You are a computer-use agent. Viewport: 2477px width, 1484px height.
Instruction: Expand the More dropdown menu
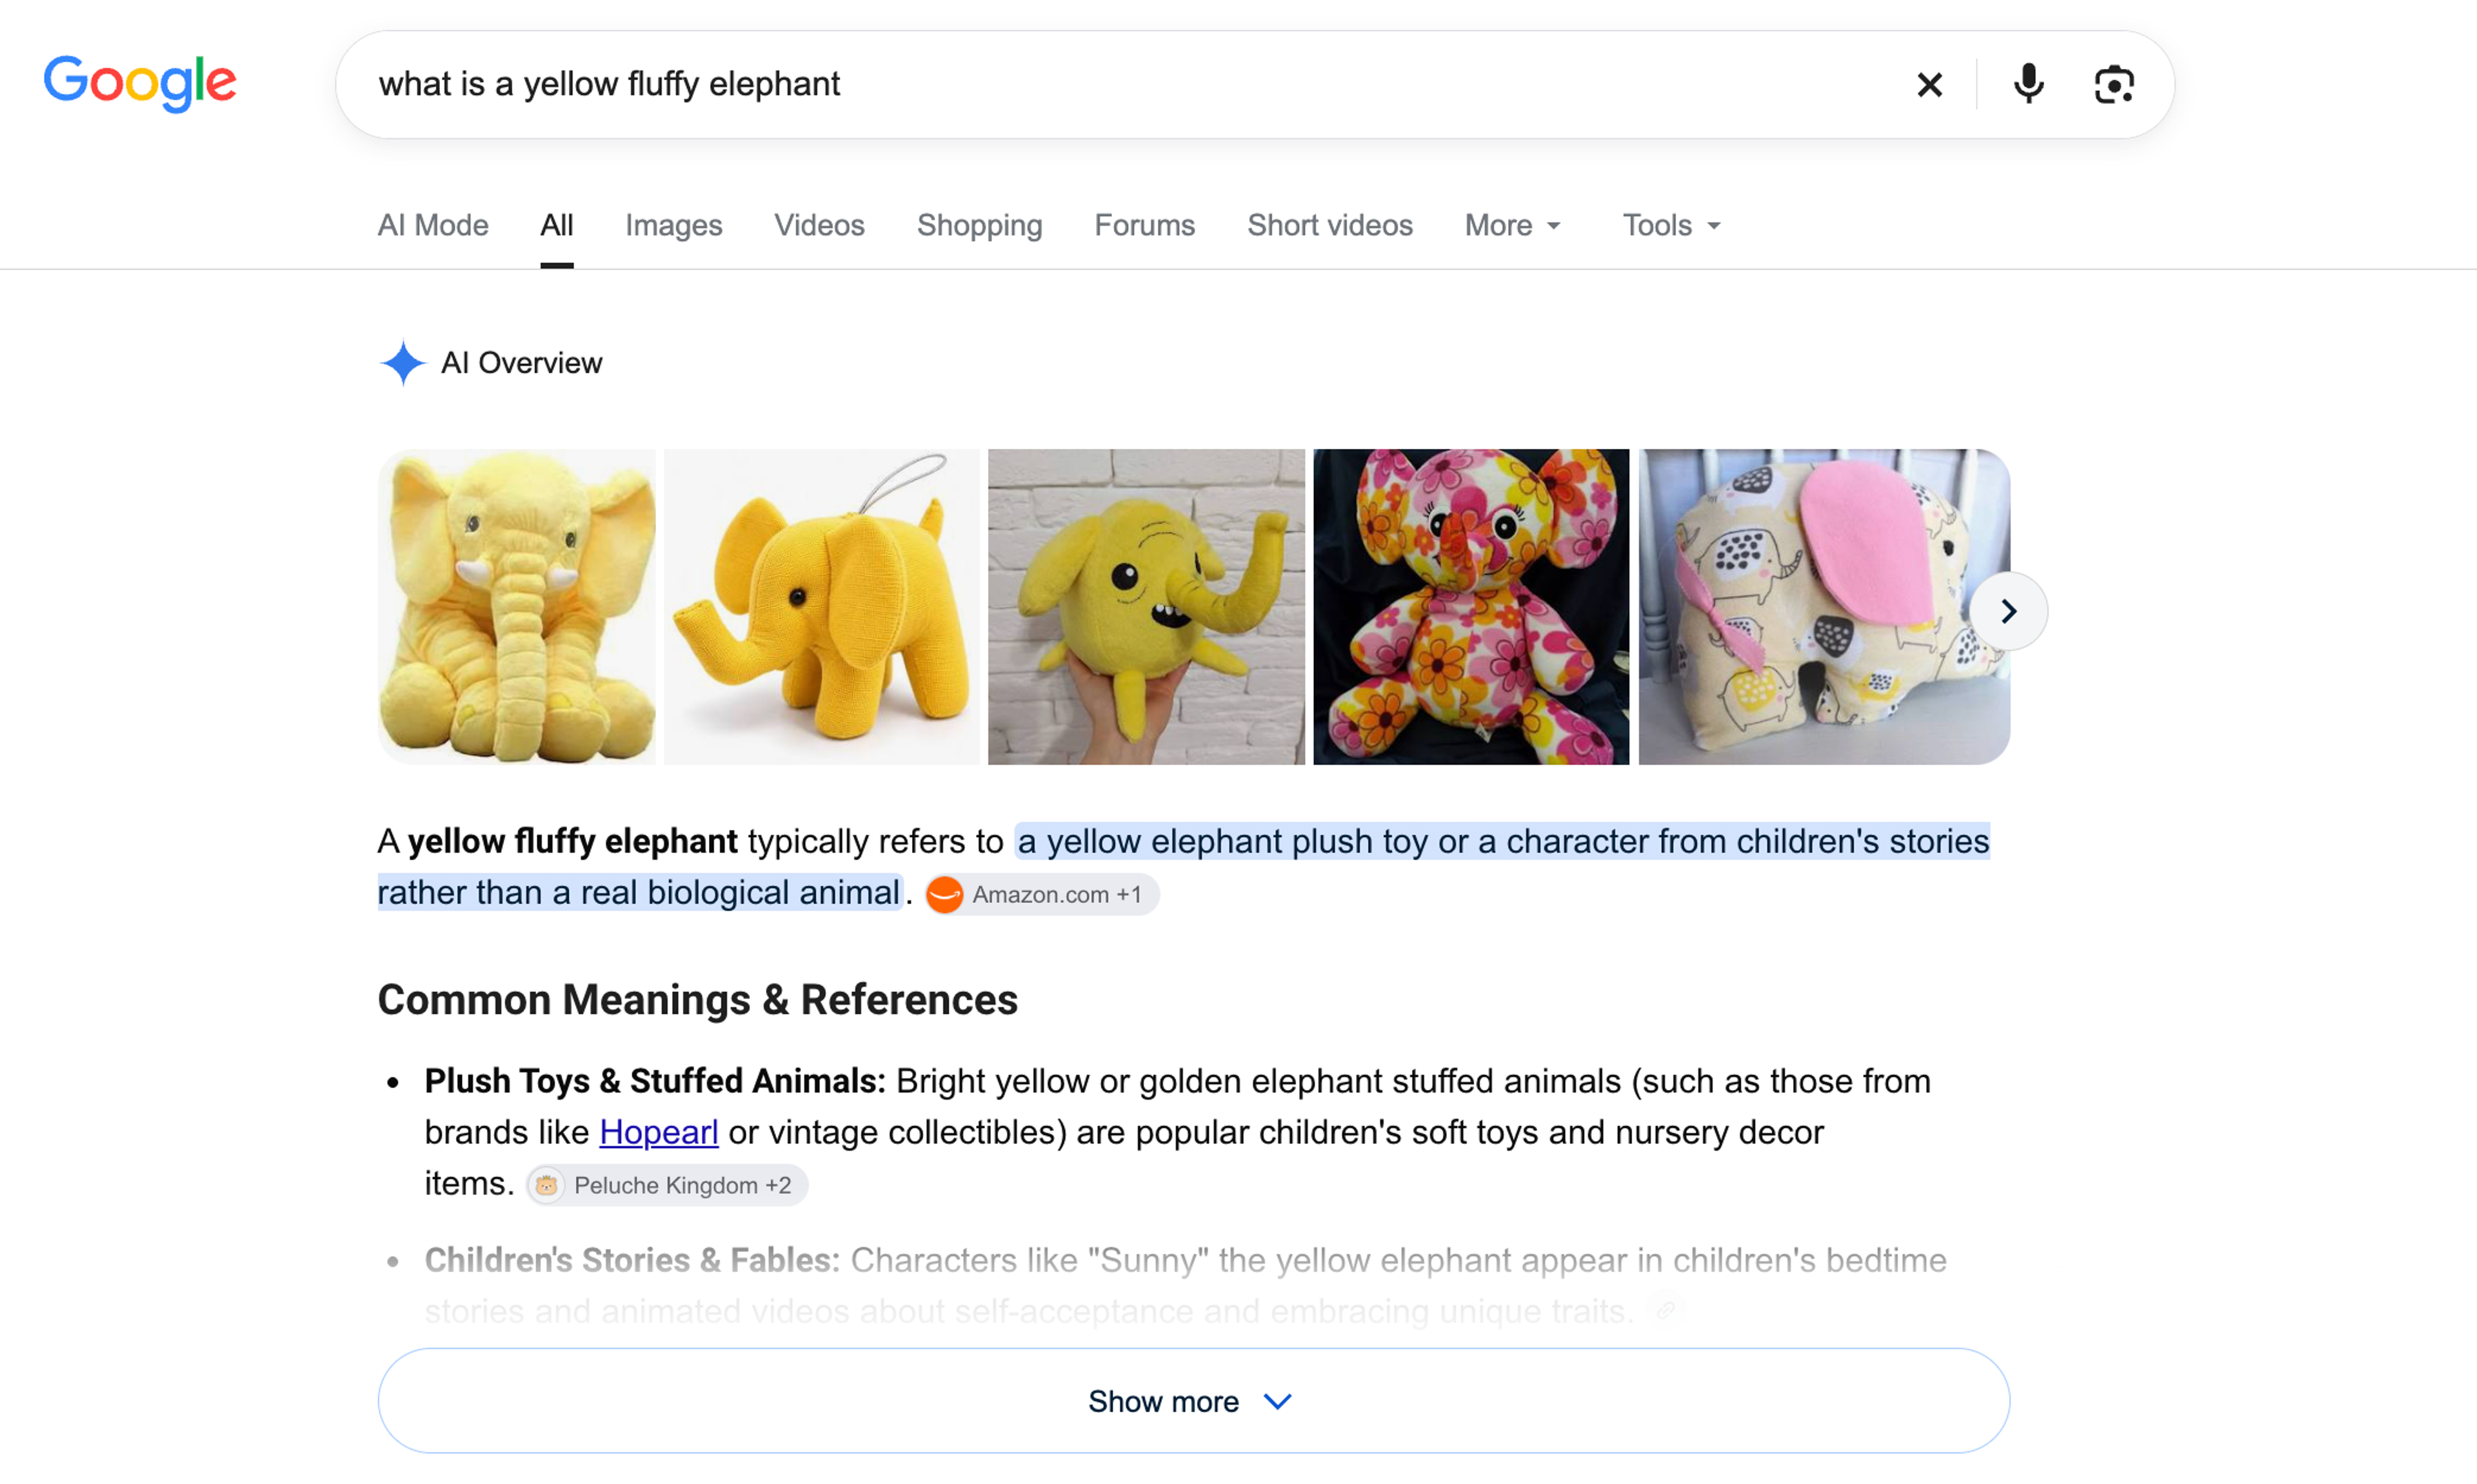pyautogui.click(x=1512, y=225)
